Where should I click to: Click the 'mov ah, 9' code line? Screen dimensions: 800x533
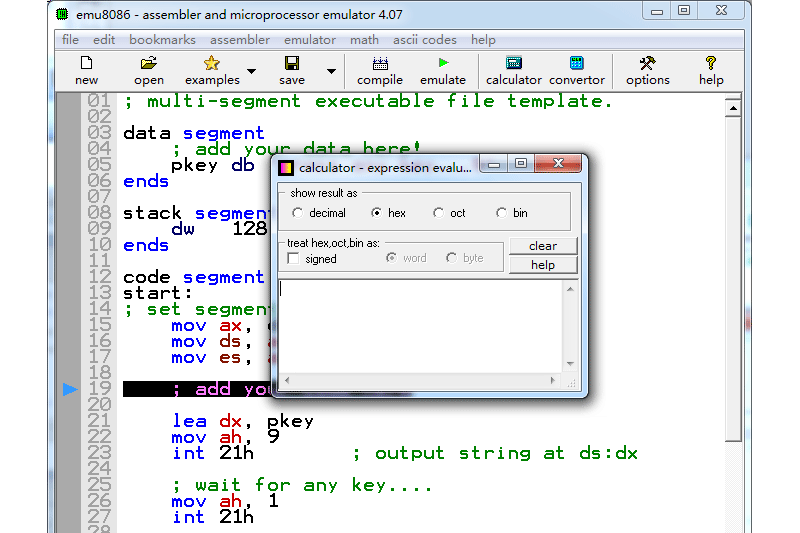(225, 437)
